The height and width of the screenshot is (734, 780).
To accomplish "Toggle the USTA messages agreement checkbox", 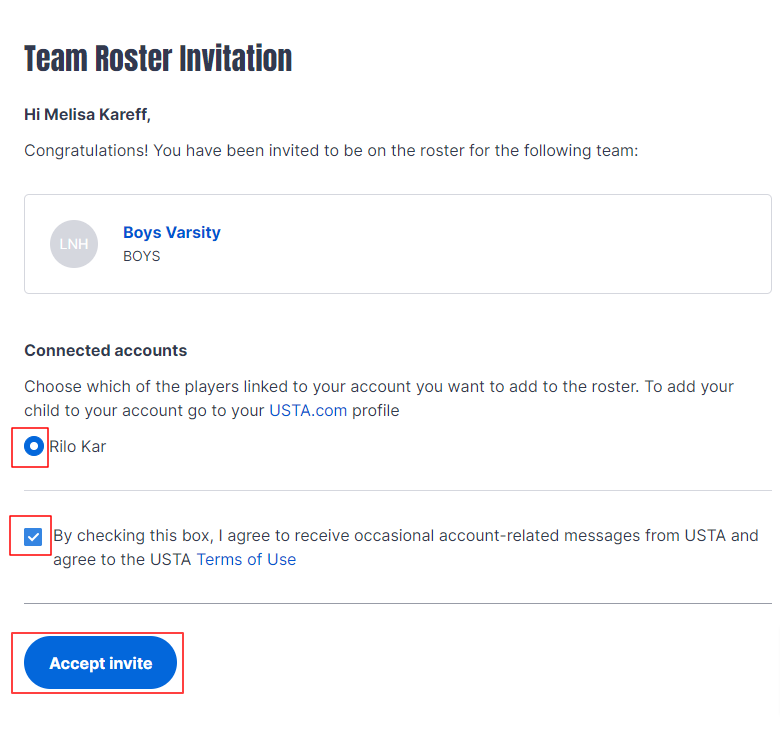I will pos(33,537).
